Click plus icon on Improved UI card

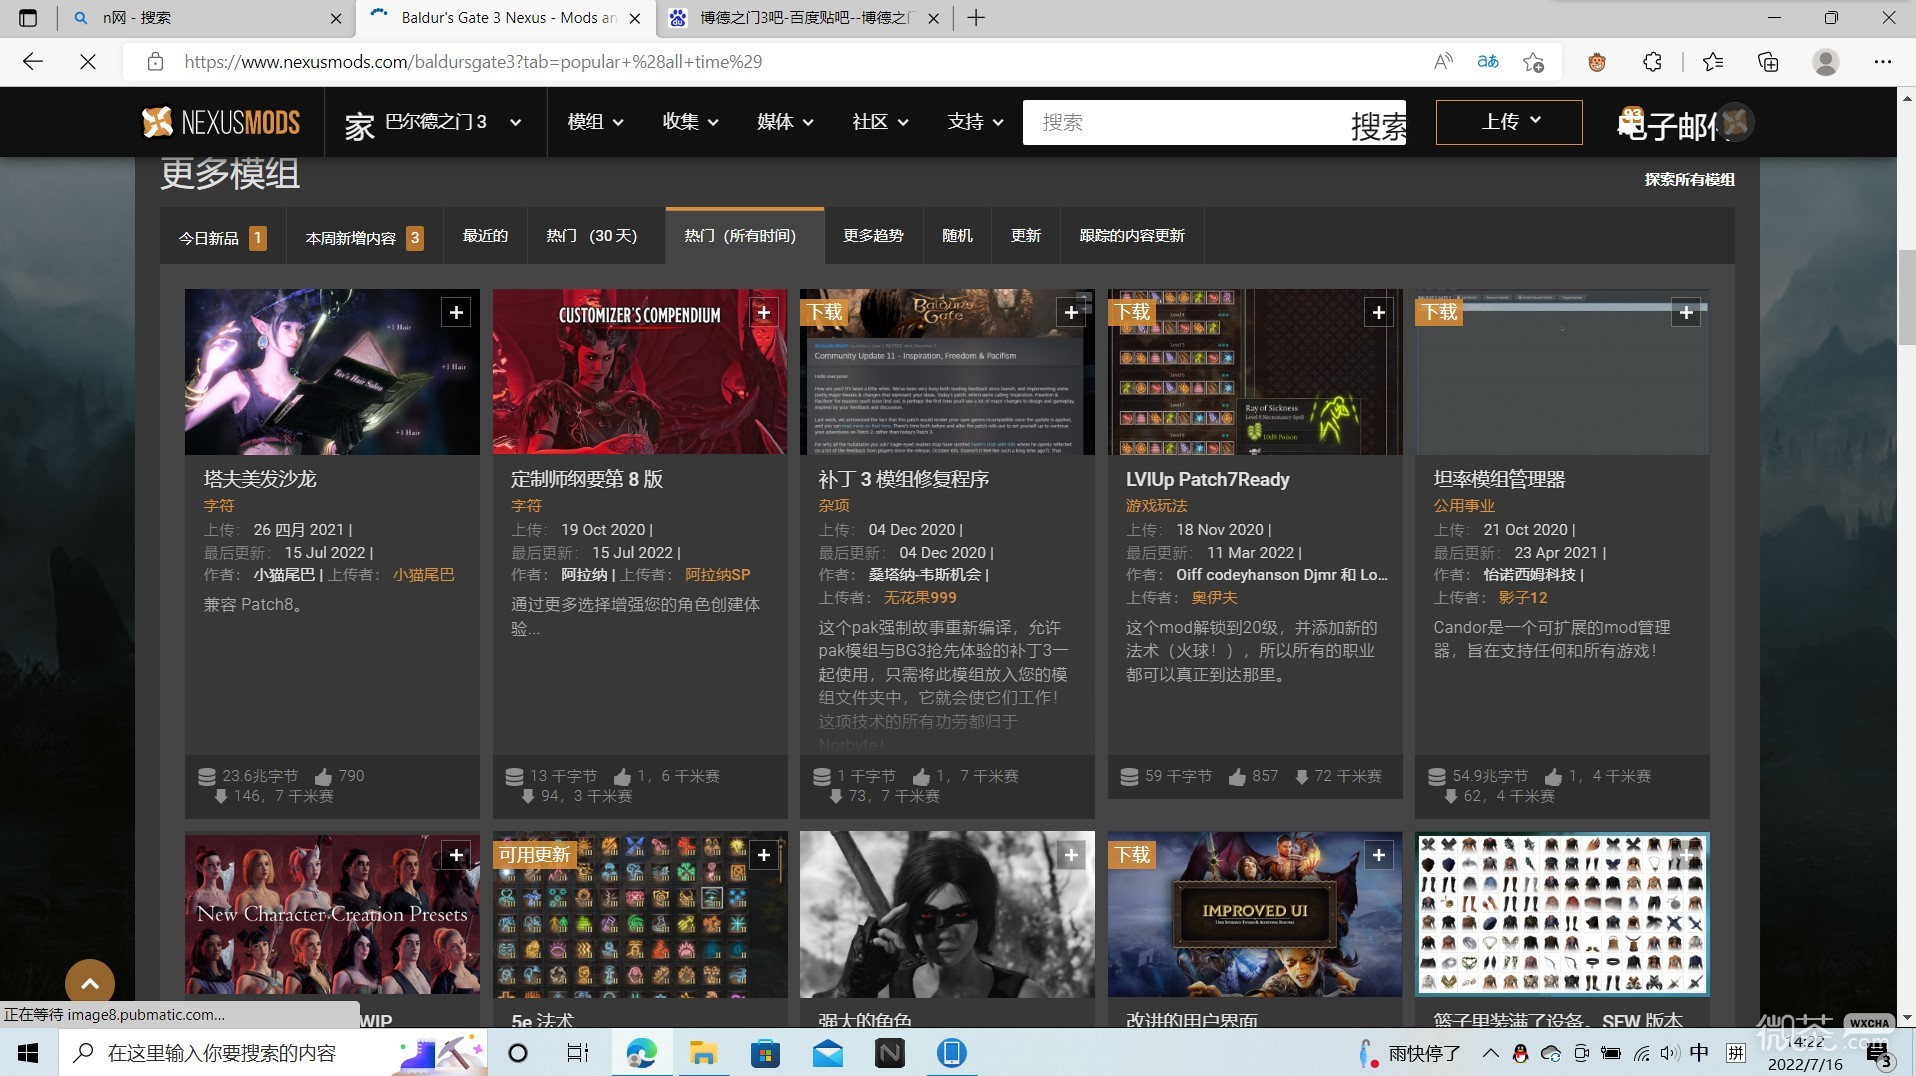[1379, 855]
